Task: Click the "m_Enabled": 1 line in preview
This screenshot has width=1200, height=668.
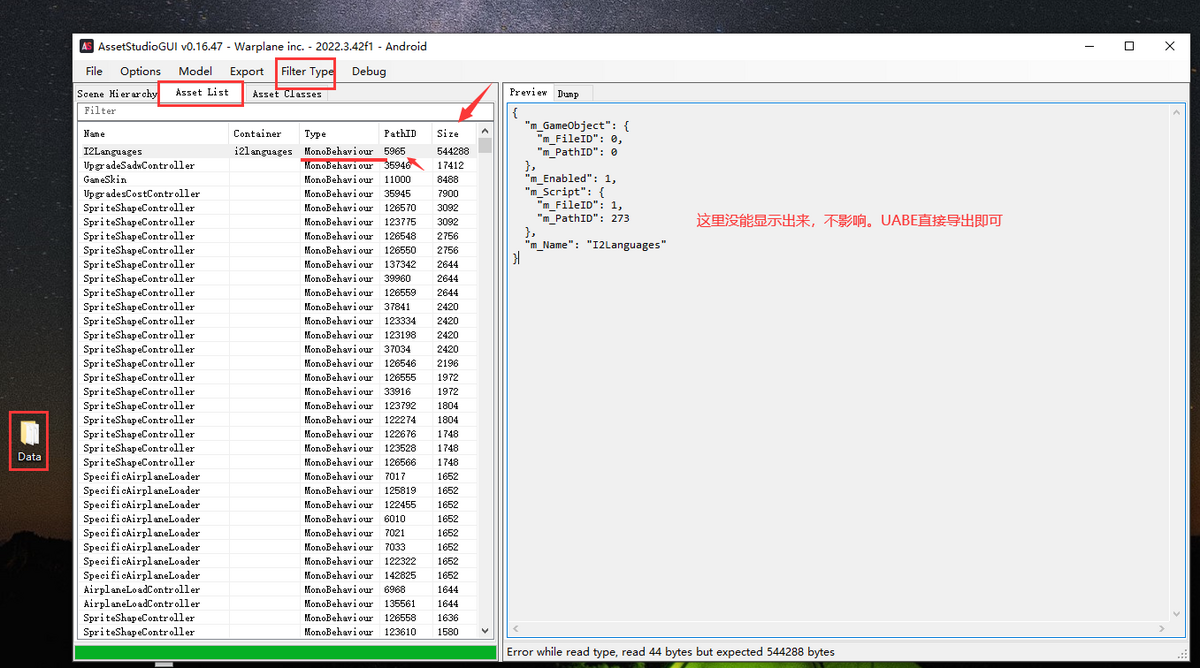Action: 571,178
